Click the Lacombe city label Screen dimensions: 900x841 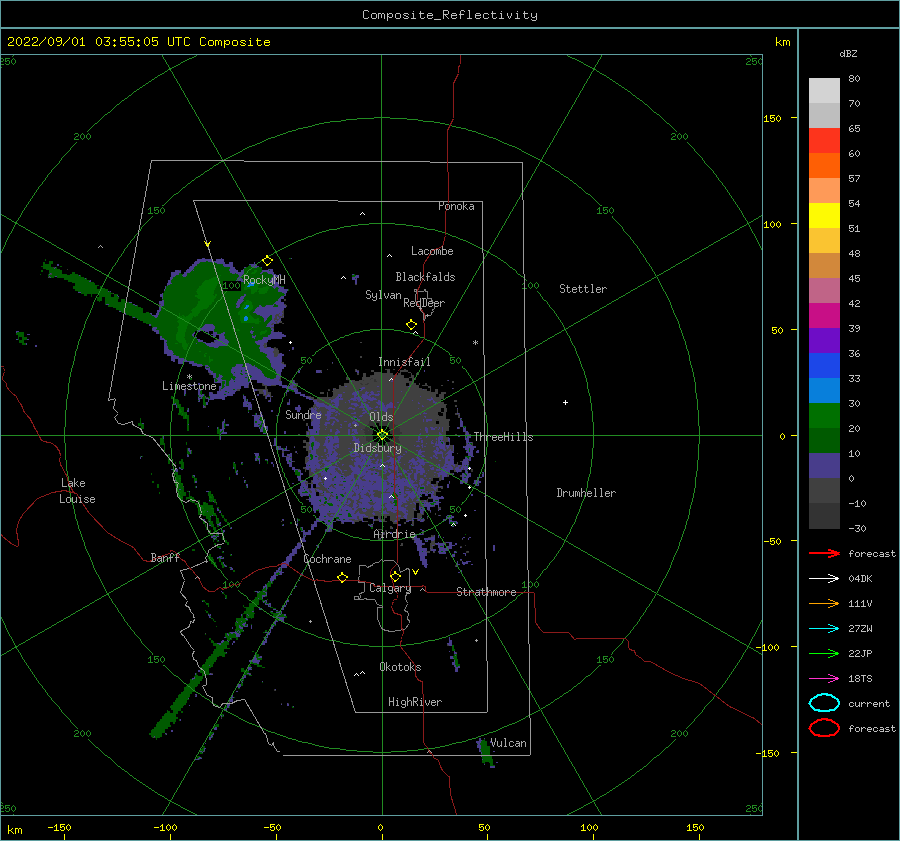tap(432, 251)
